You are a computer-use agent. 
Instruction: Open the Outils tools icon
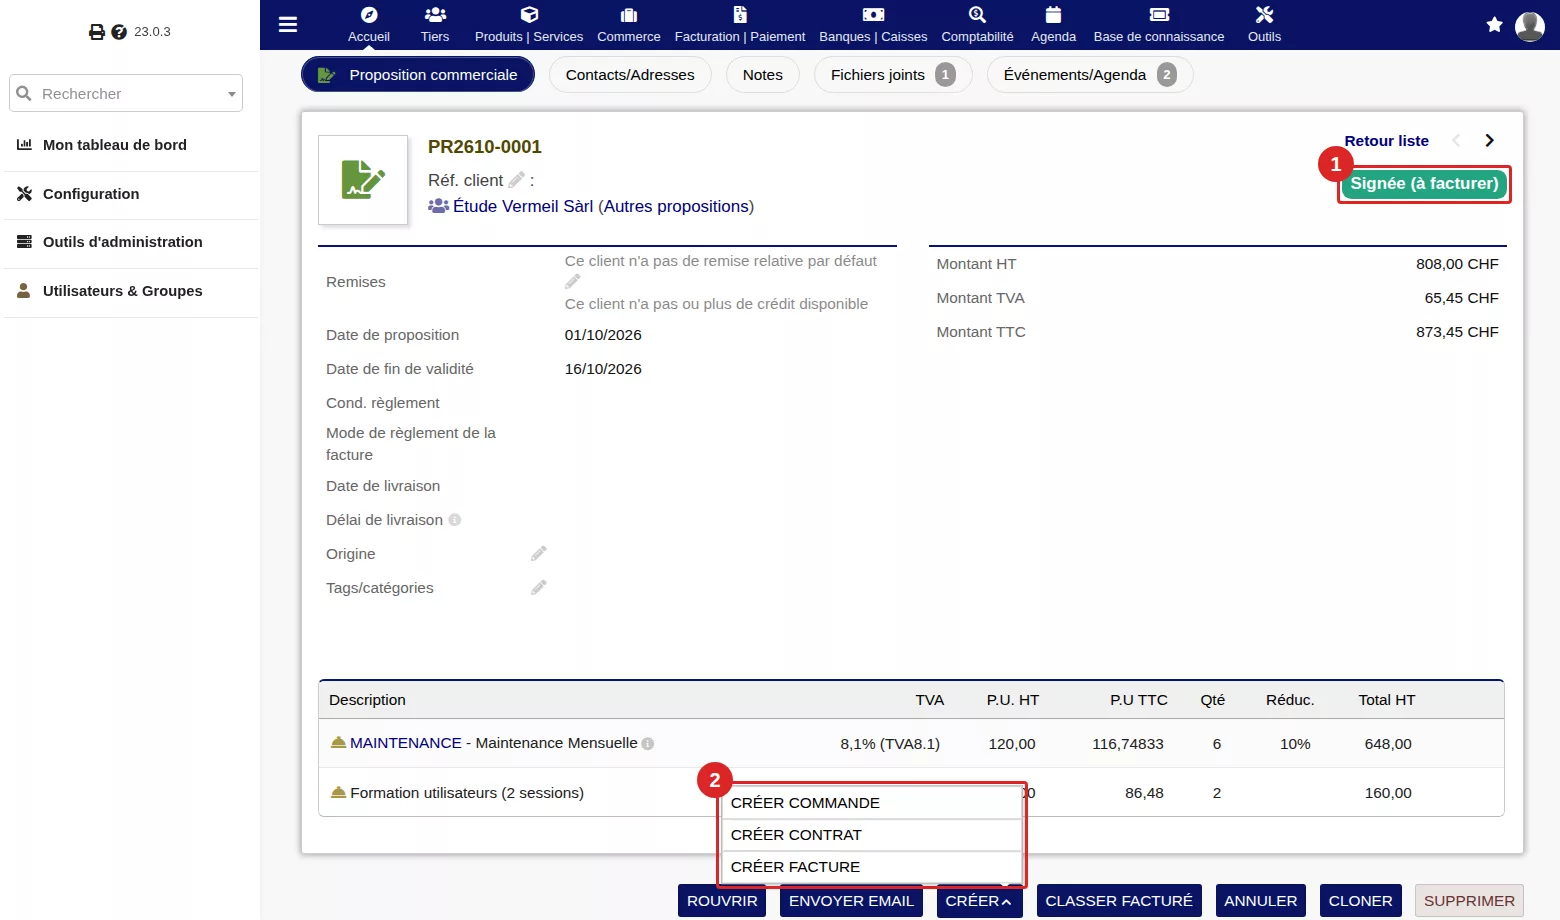(1264, 15)
